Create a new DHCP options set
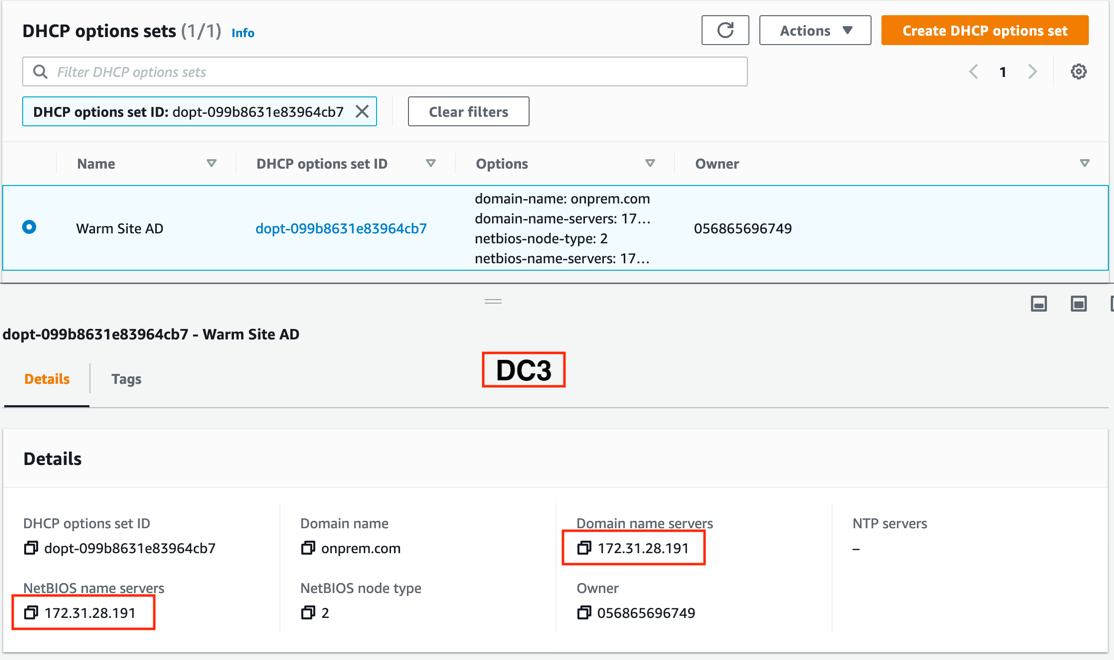The width and height of the screenshot is (1114, 660). click(984, 30)
